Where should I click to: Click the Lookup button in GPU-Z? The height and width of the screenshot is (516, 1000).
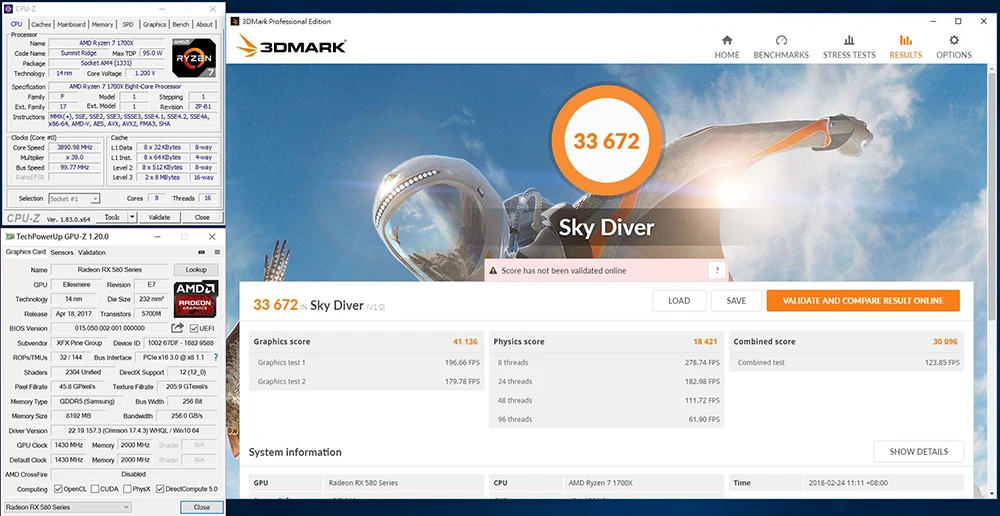[196, 270]
